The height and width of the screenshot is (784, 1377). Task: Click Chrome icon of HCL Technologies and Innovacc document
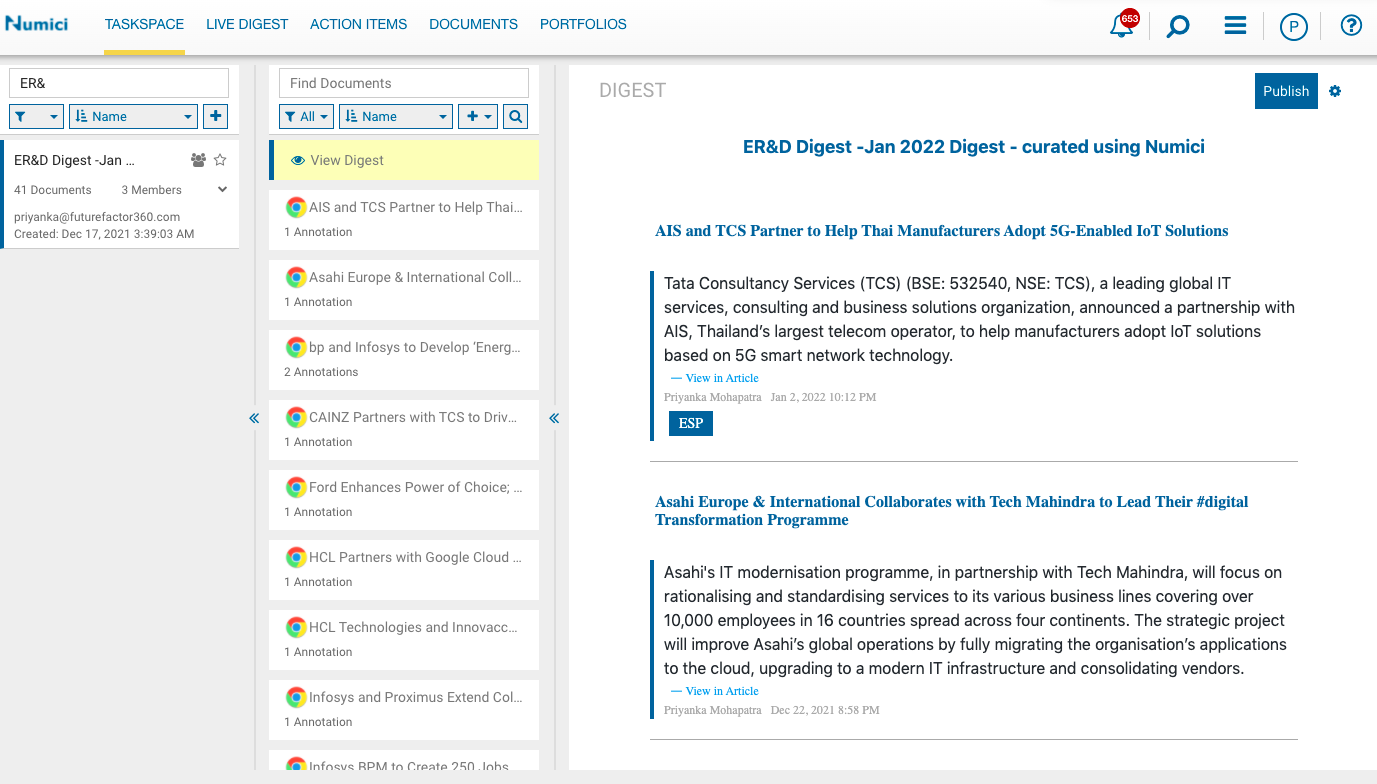295,627
